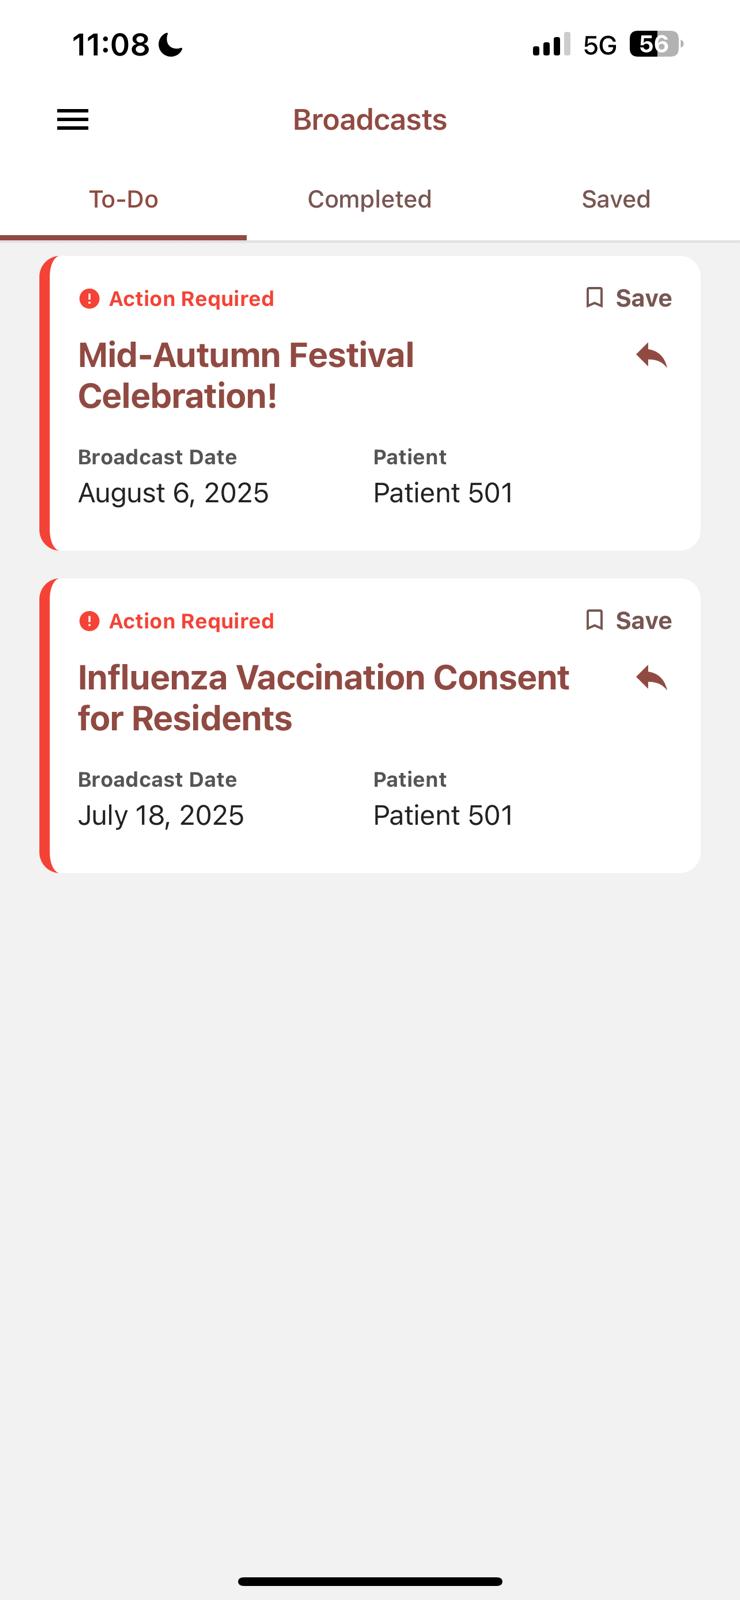
Task: Click the alert icon on the Mid-Autumn Festival card
Action: tap(89, 299)
